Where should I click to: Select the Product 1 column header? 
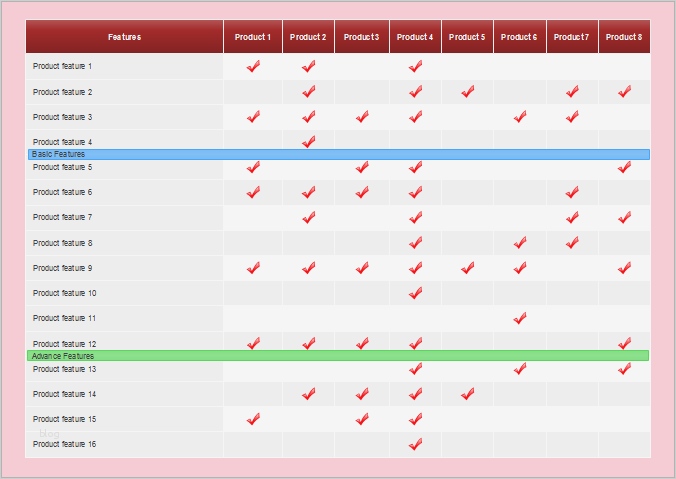point(253,37)
